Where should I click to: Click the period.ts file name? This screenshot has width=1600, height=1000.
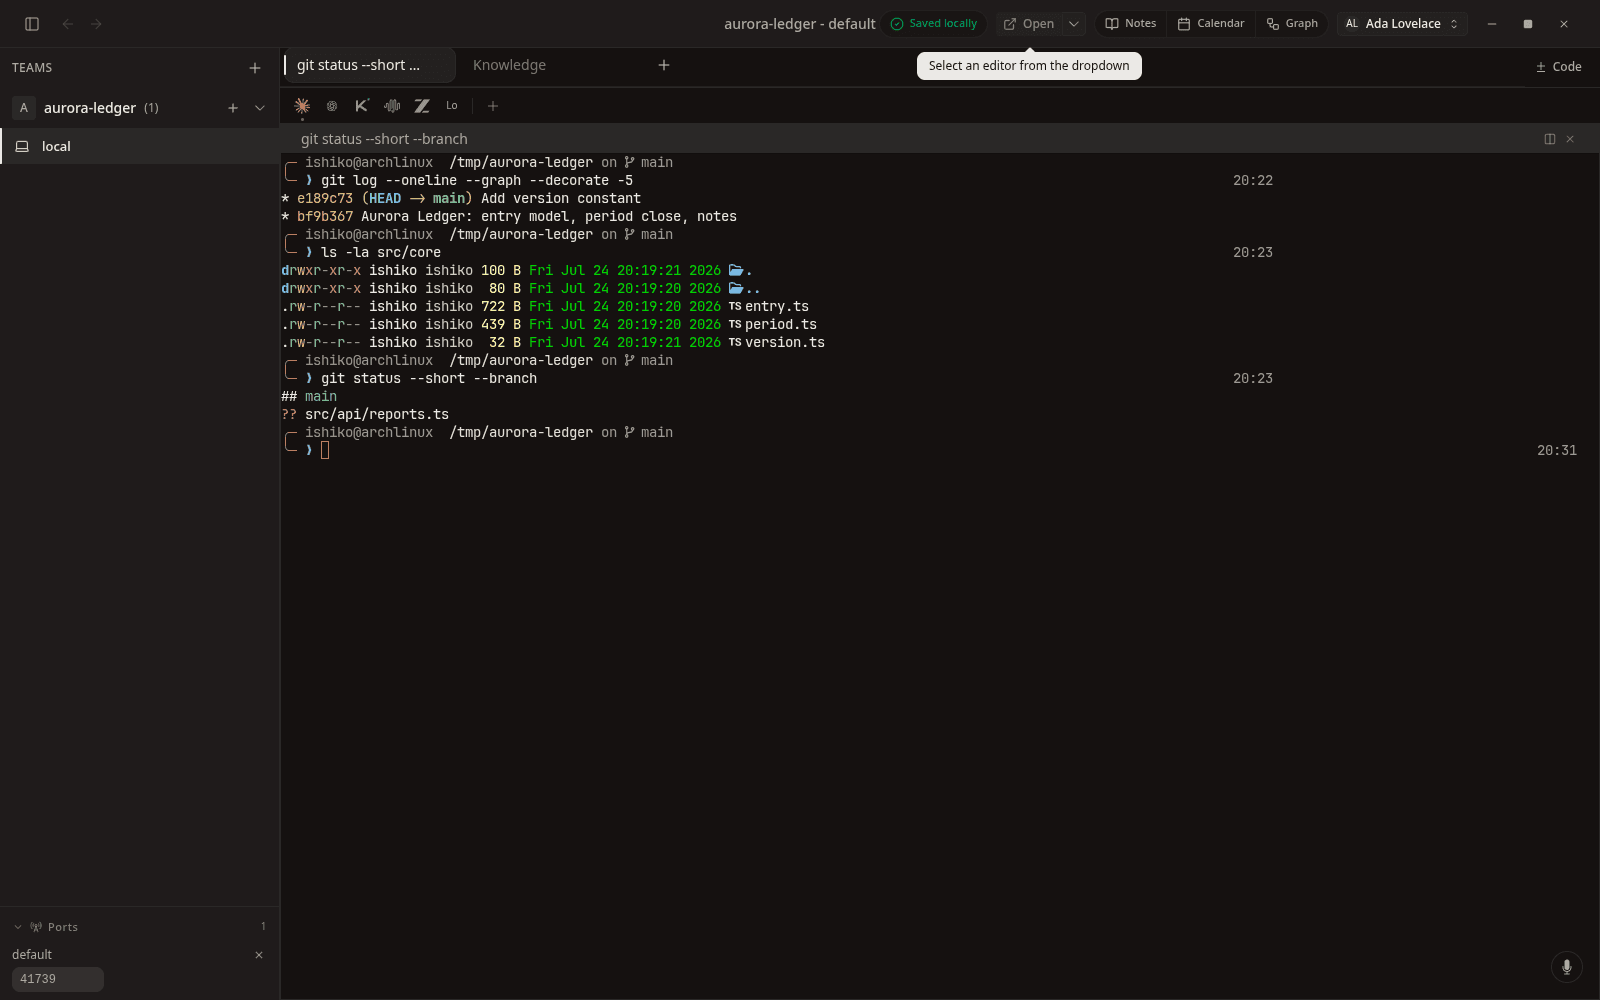pyautogui.click(x=781, y=324)
